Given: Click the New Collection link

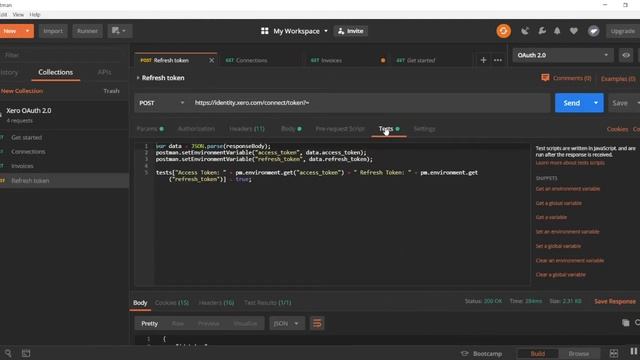Looking at the screenshot, I should pos(22,91).
